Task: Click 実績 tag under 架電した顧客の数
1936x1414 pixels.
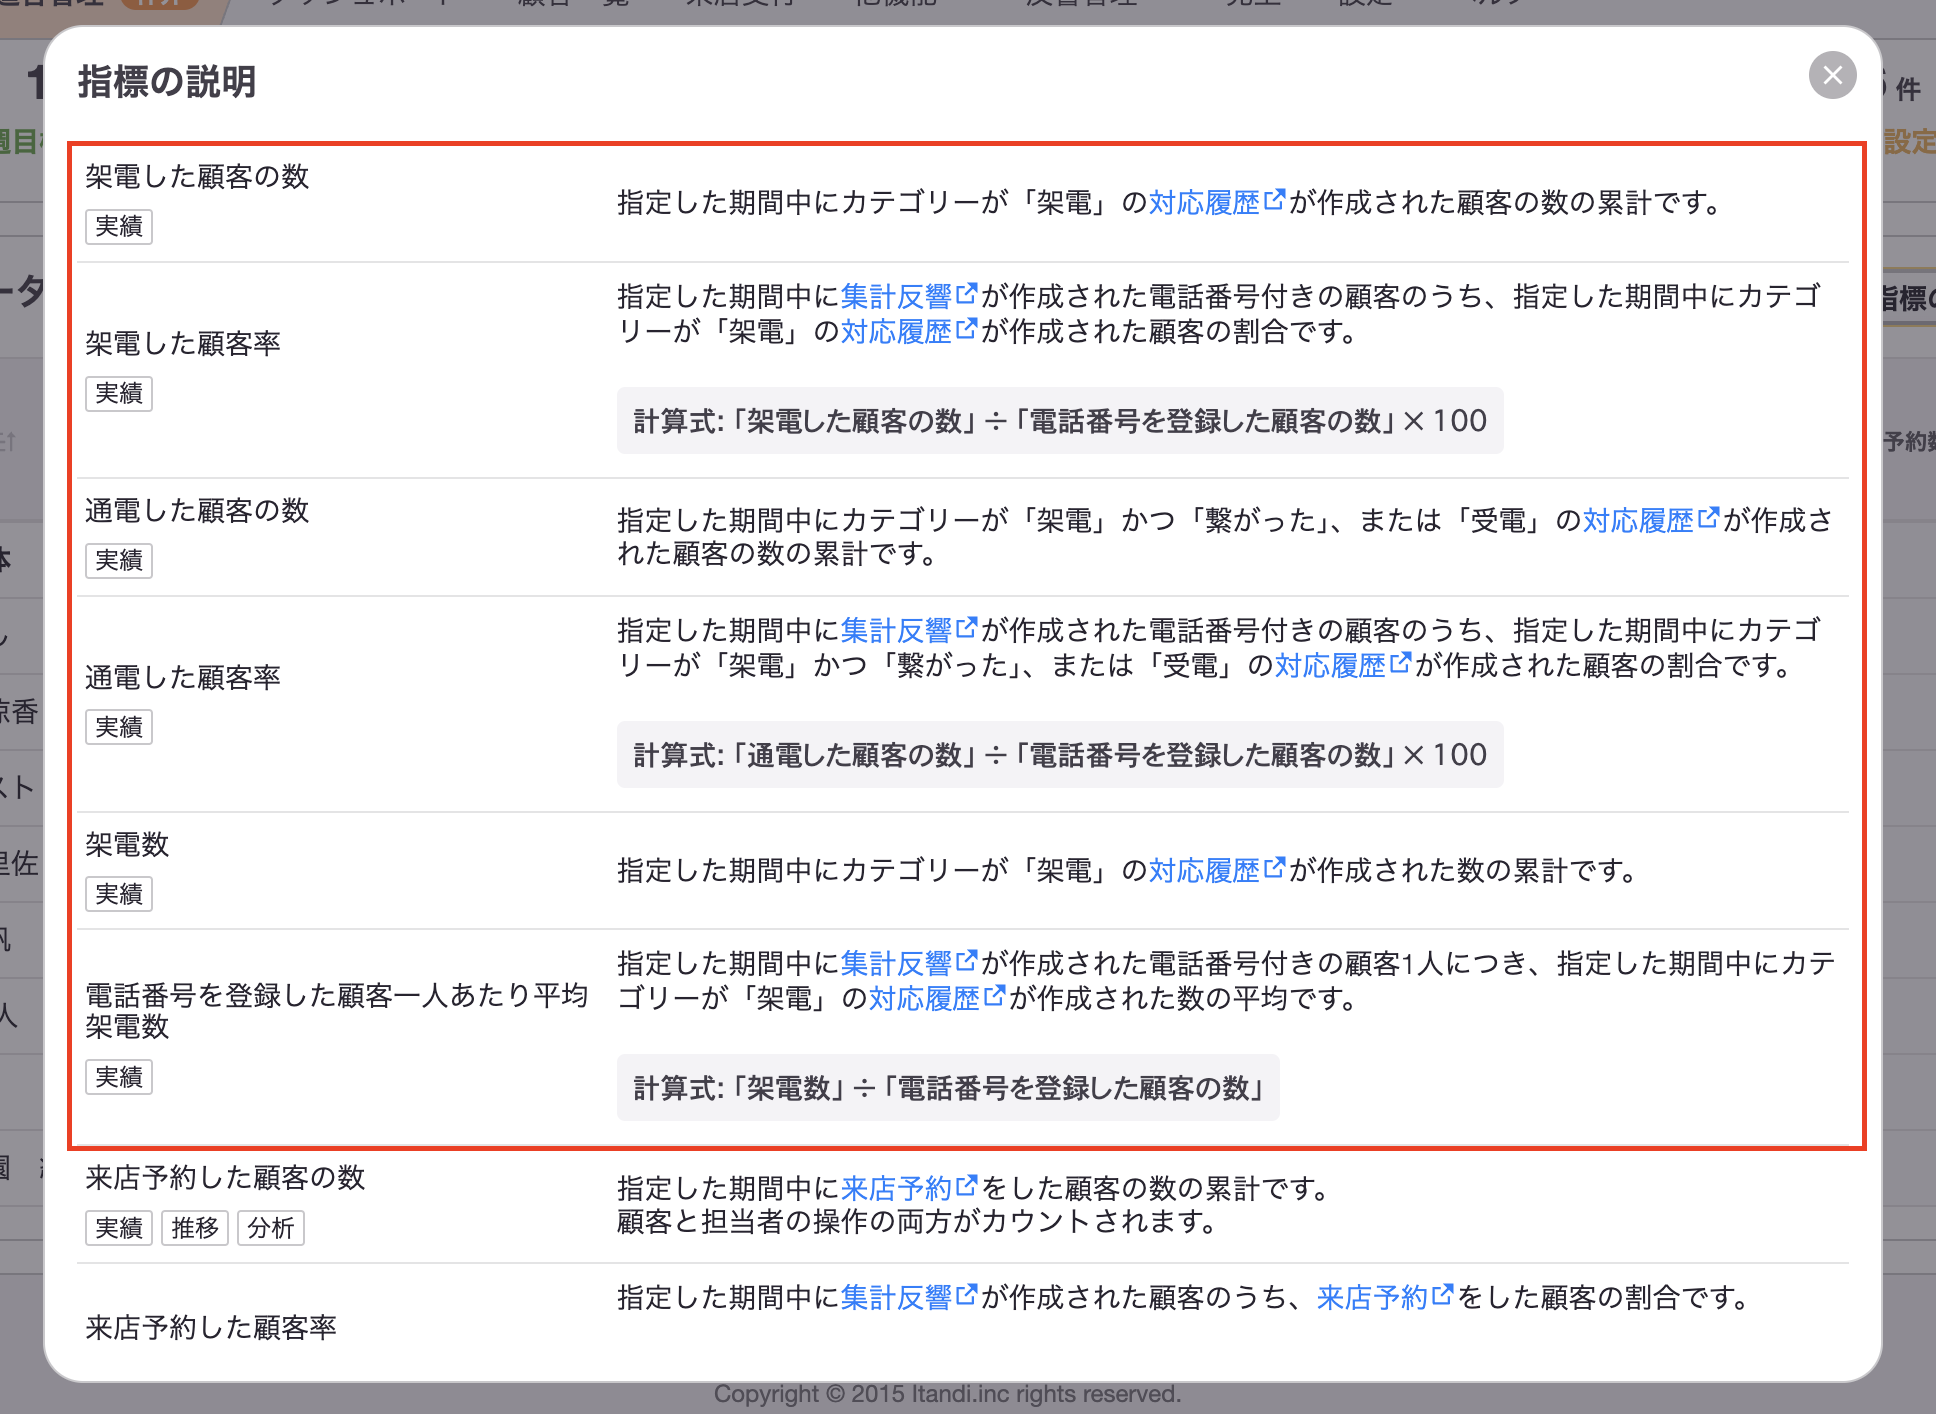Action: click(119, 226)
